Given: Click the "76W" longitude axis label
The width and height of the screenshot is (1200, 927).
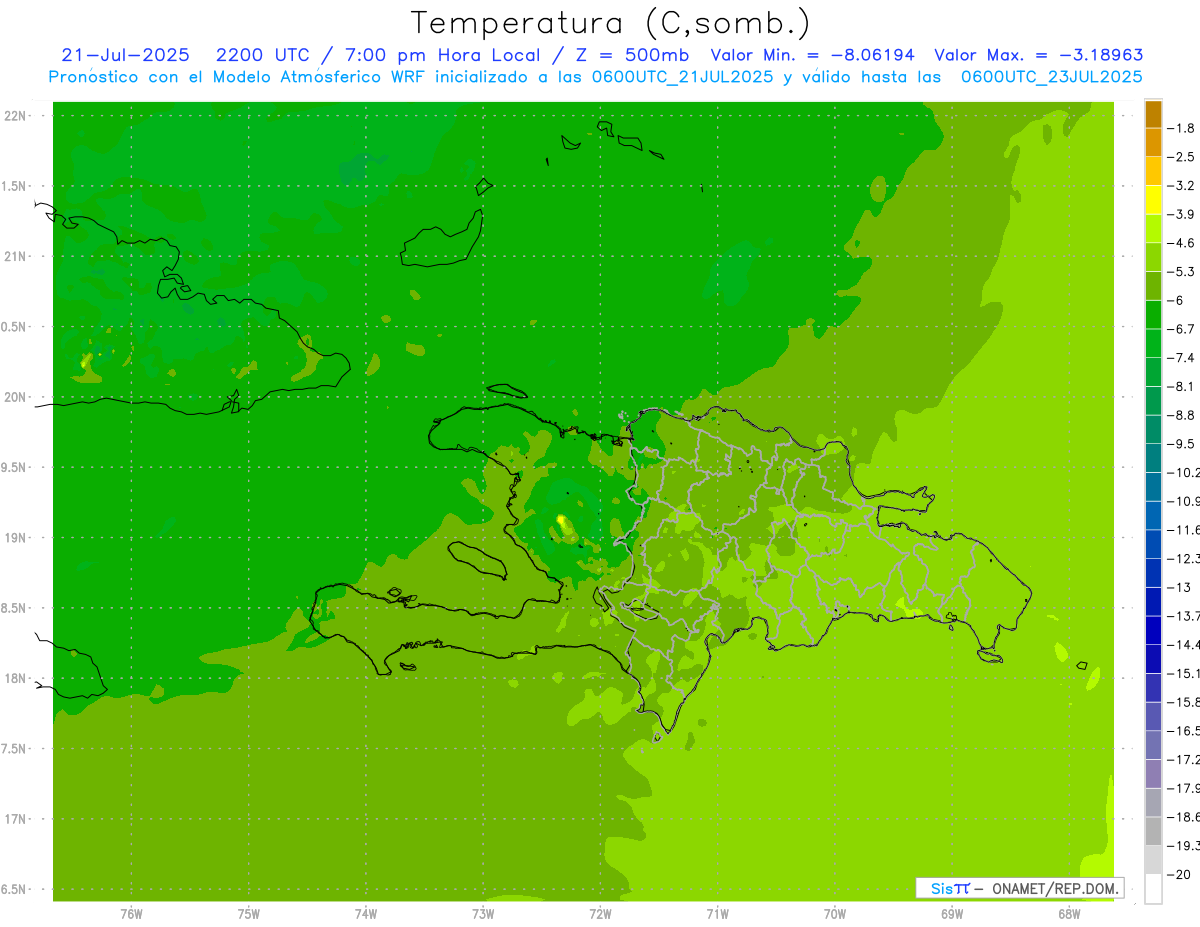Looking at the screenshot, I should [131, 914].
